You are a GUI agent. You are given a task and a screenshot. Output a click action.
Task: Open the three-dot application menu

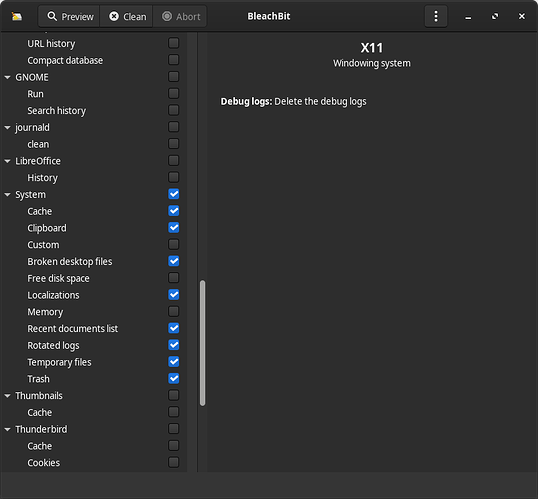pos(436,16)
